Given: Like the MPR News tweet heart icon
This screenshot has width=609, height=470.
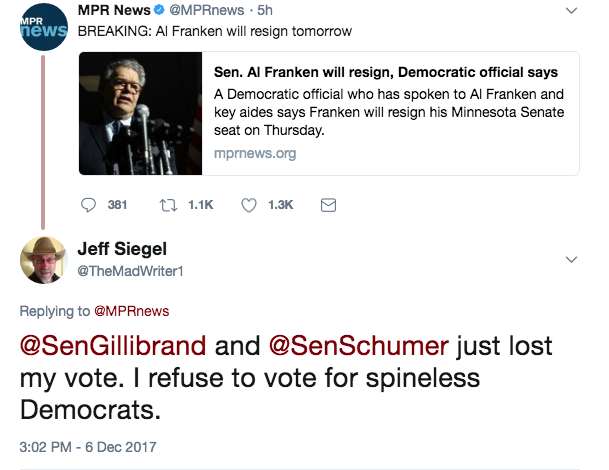Looking at the screenshot, I should point(249,205).
